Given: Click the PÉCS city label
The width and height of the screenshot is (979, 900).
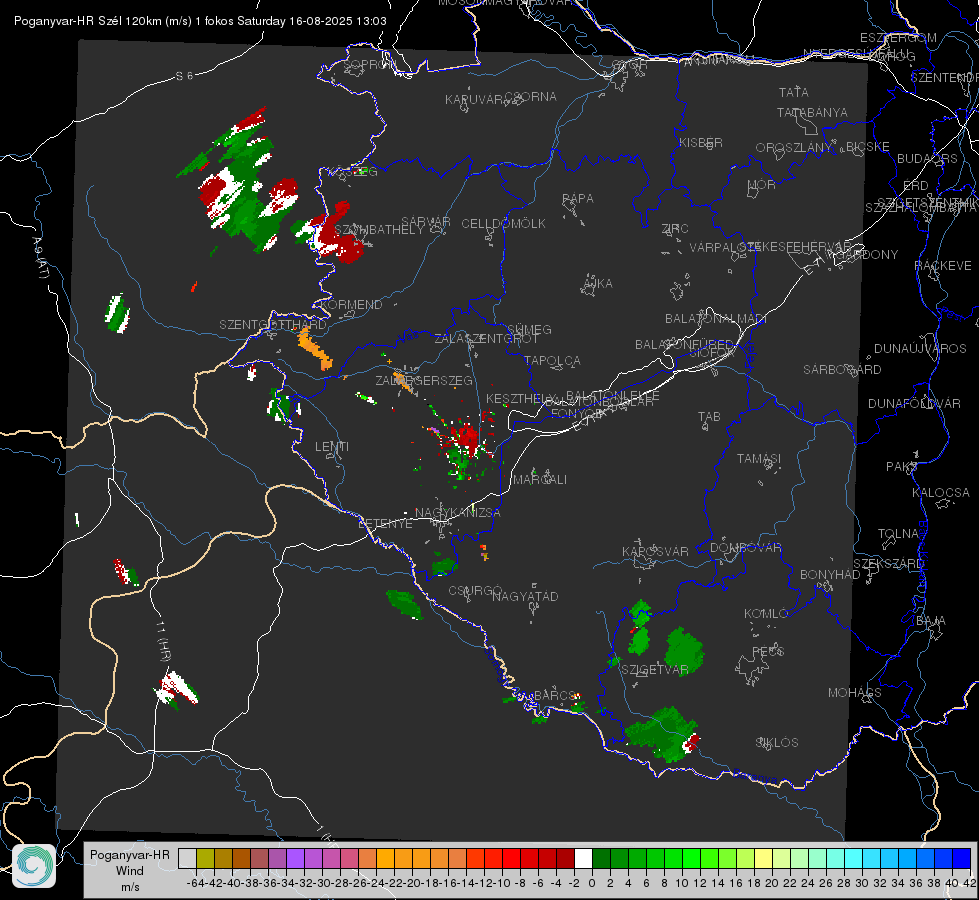Looking at the screenshot, I should point(768,651).
